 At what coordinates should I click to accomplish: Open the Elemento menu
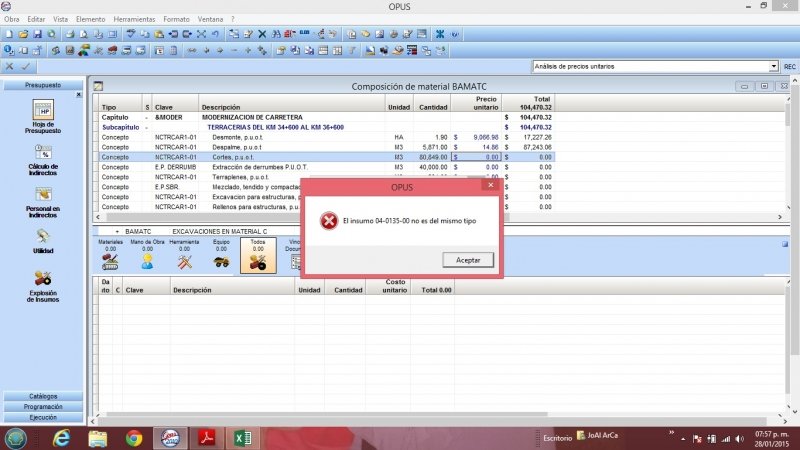[90, 19]
